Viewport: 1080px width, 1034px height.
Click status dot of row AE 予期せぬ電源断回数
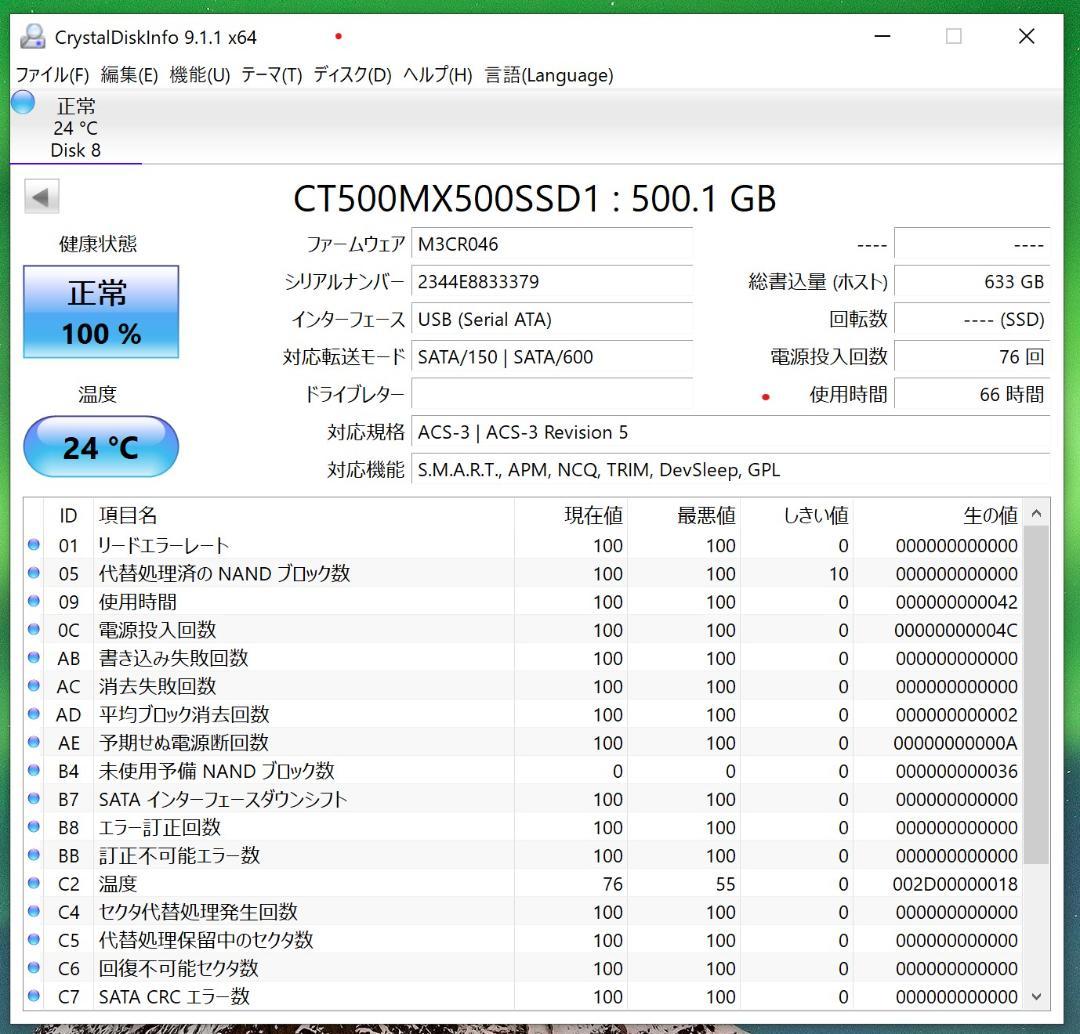click(34, 742)
